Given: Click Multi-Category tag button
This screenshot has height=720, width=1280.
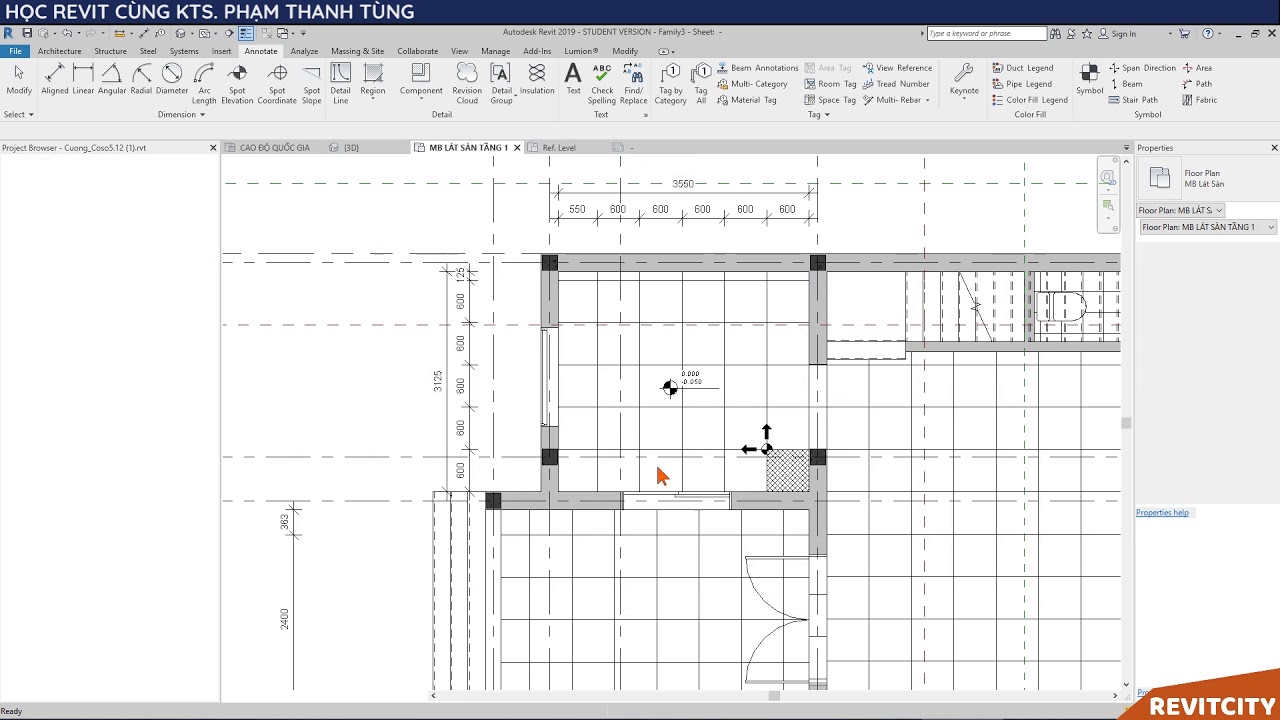Looking at the screenshot, I should pyautogui.click(x=753, y=84).
